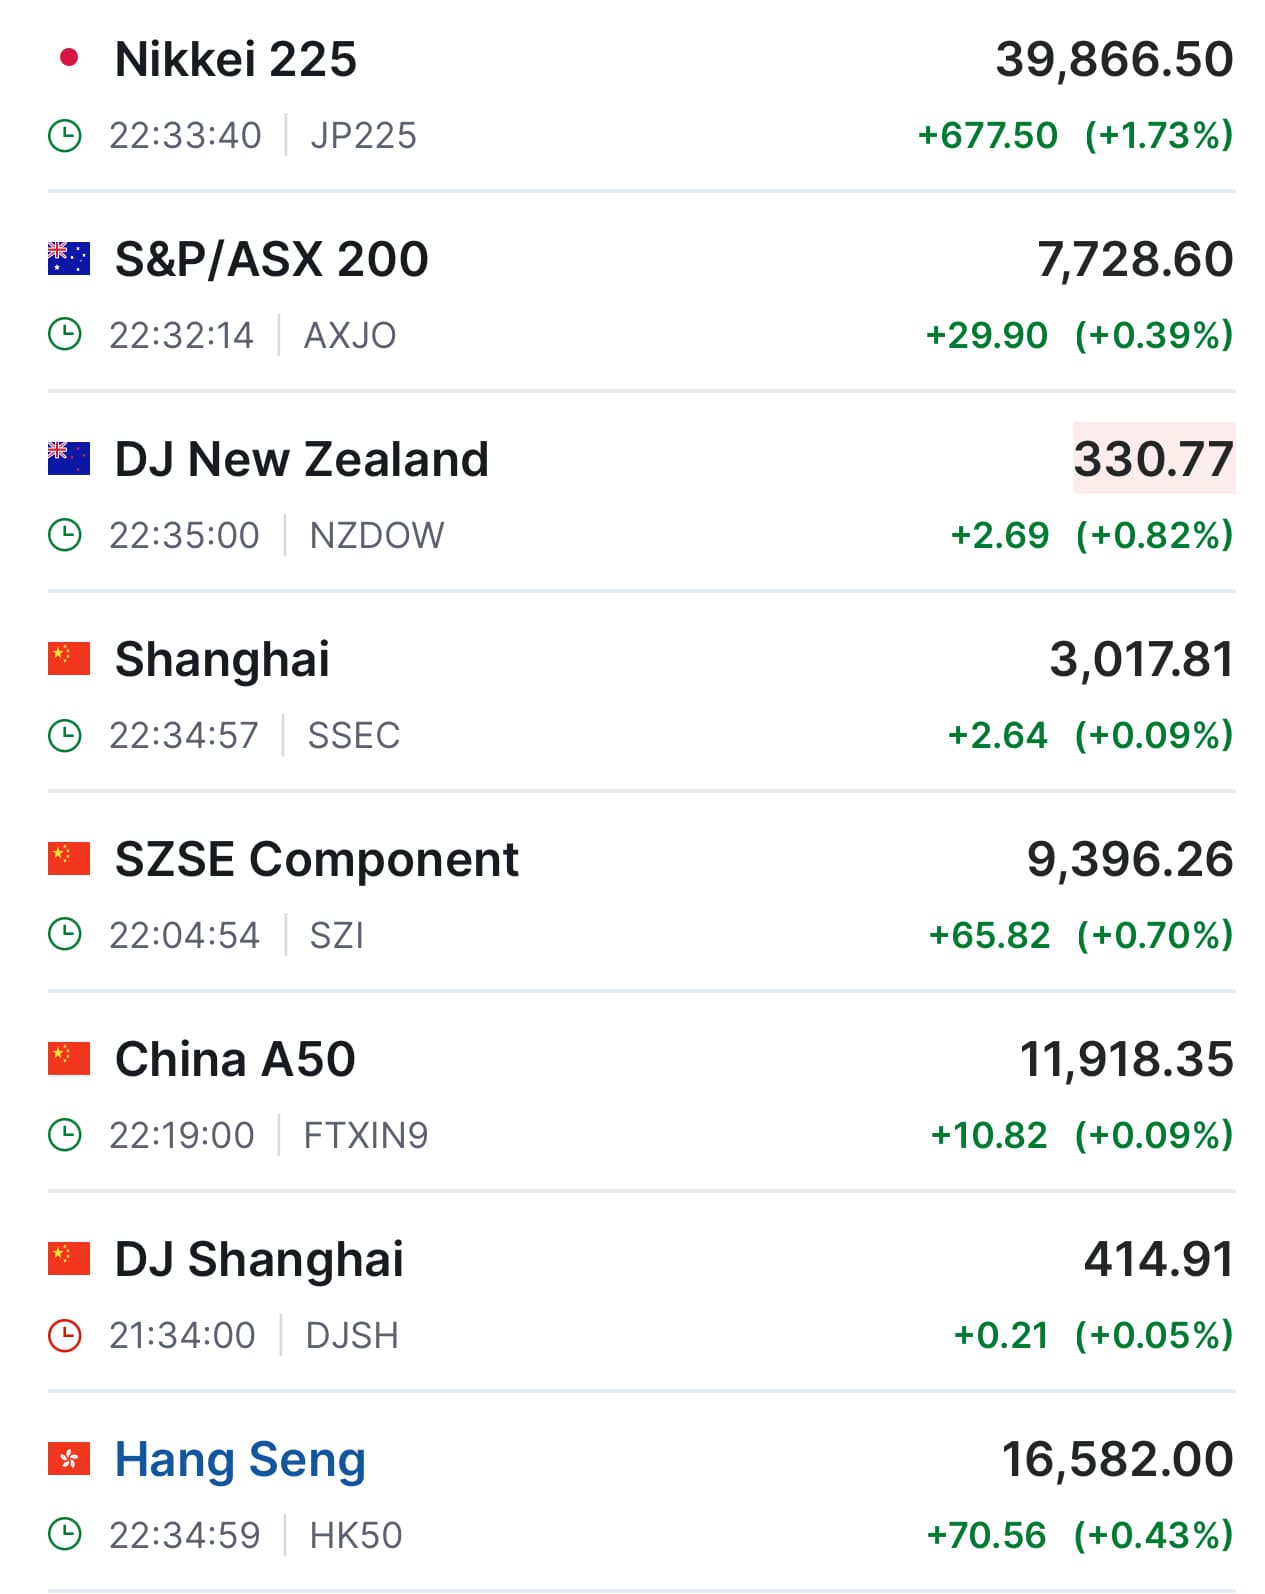Select the China flag beside SZSE Component
The width and height of the screenshot is (1265, 1594).
pyautogui.click(x=69, y=858)
